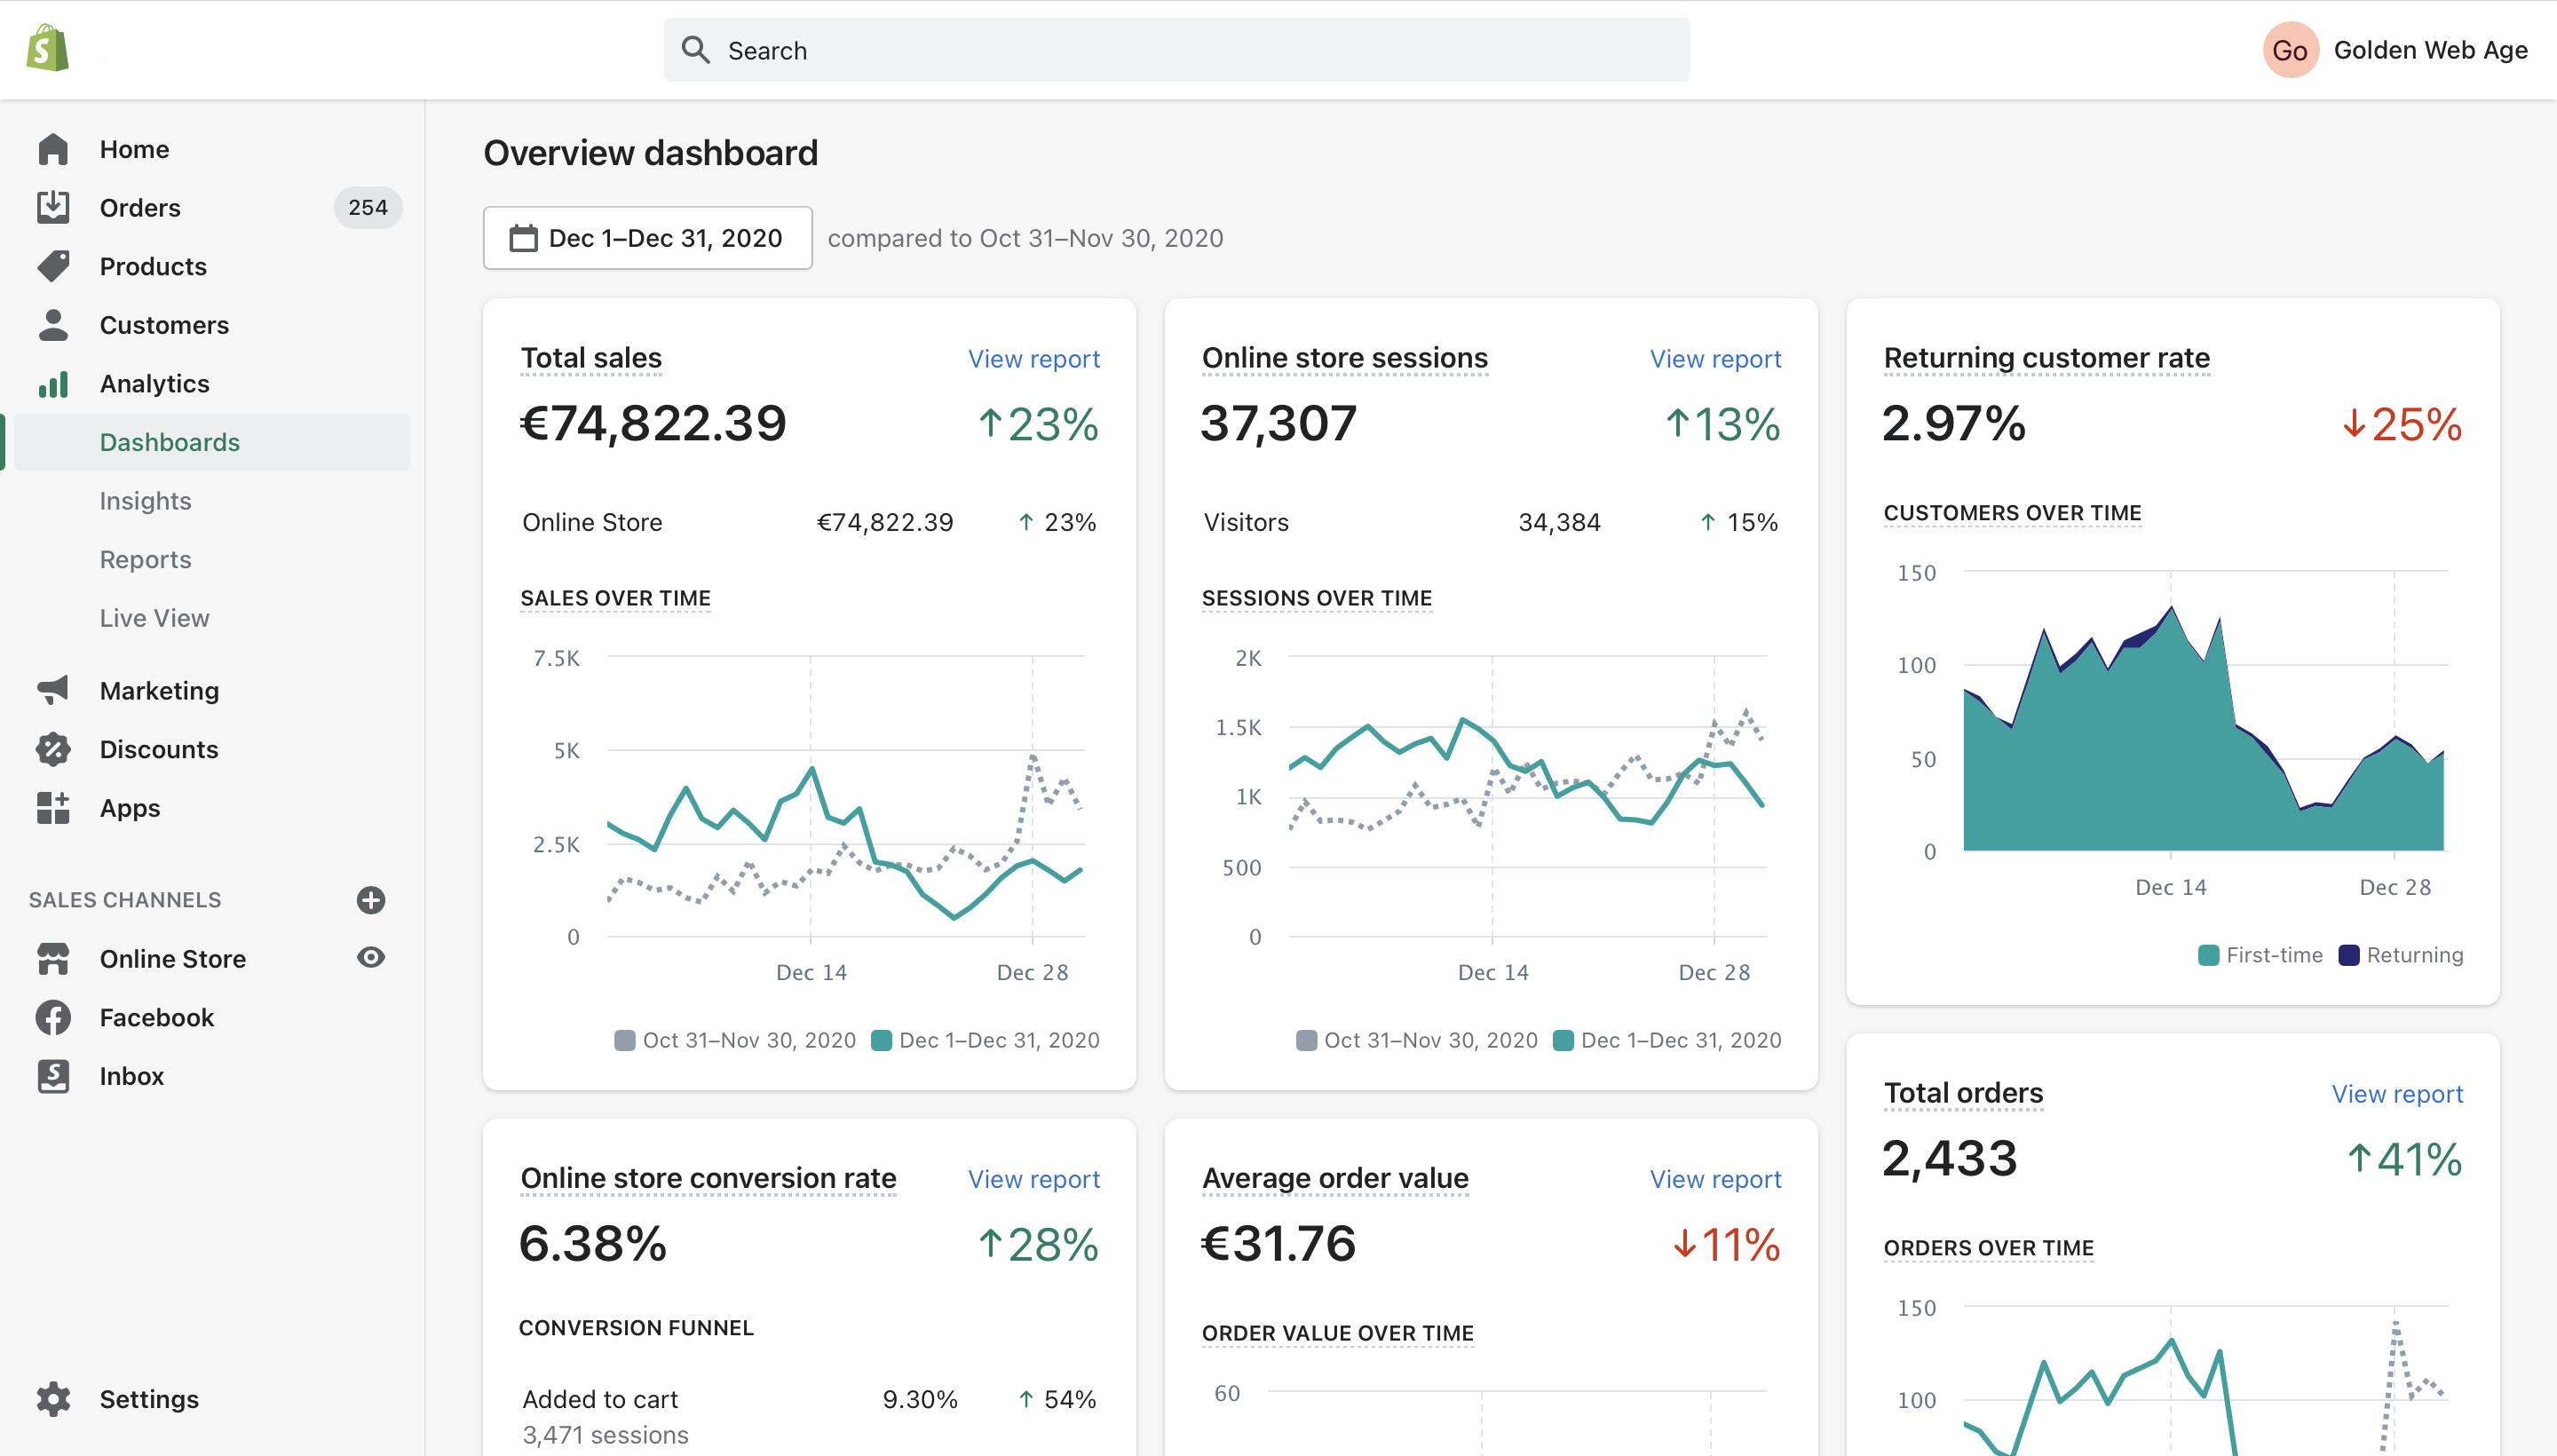
Task: Click the Orders inbox-arrow icon
Action: tap(53, 207)
